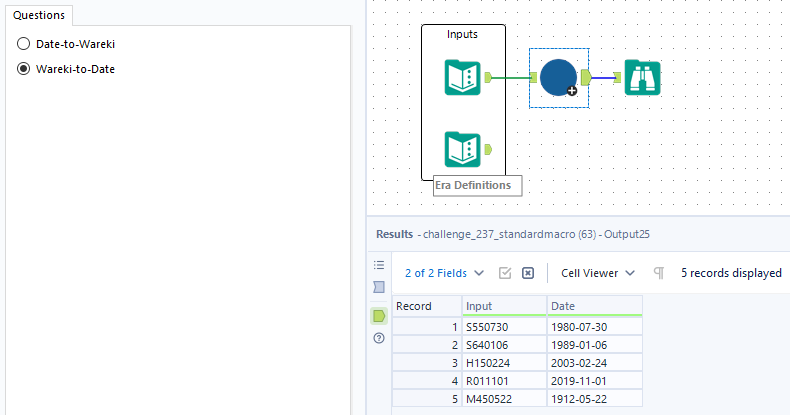Select record row number 5
Screen dimensions: 790x415
tap(427, 399)
